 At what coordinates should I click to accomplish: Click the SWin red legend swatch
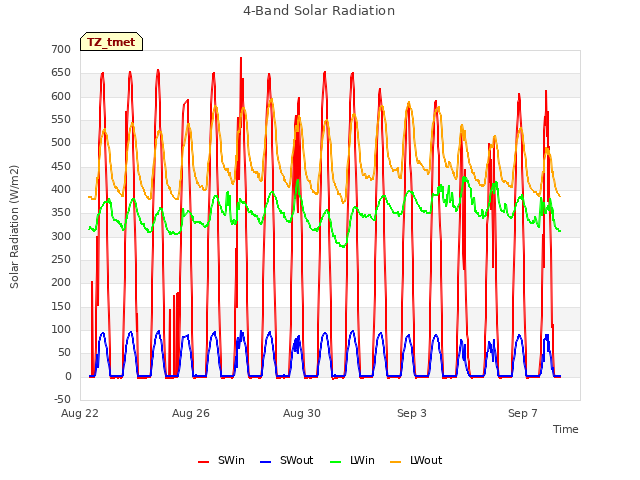(203, 462)
